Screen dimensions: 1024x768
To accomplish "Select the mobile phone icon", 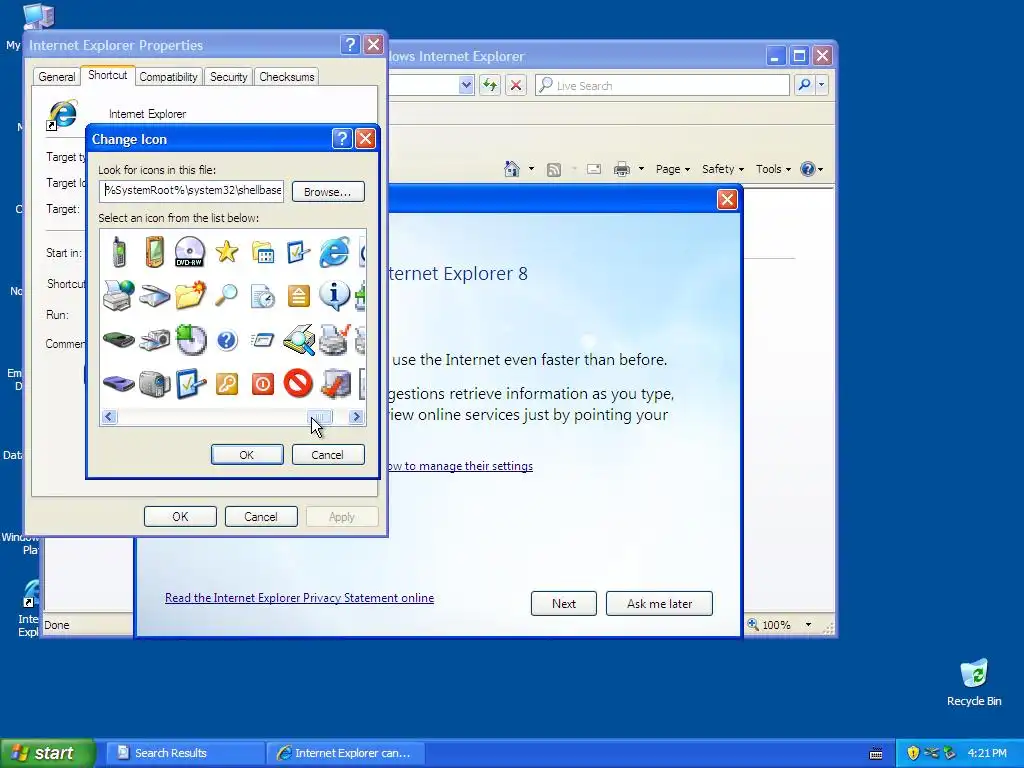I will [118, 252].
